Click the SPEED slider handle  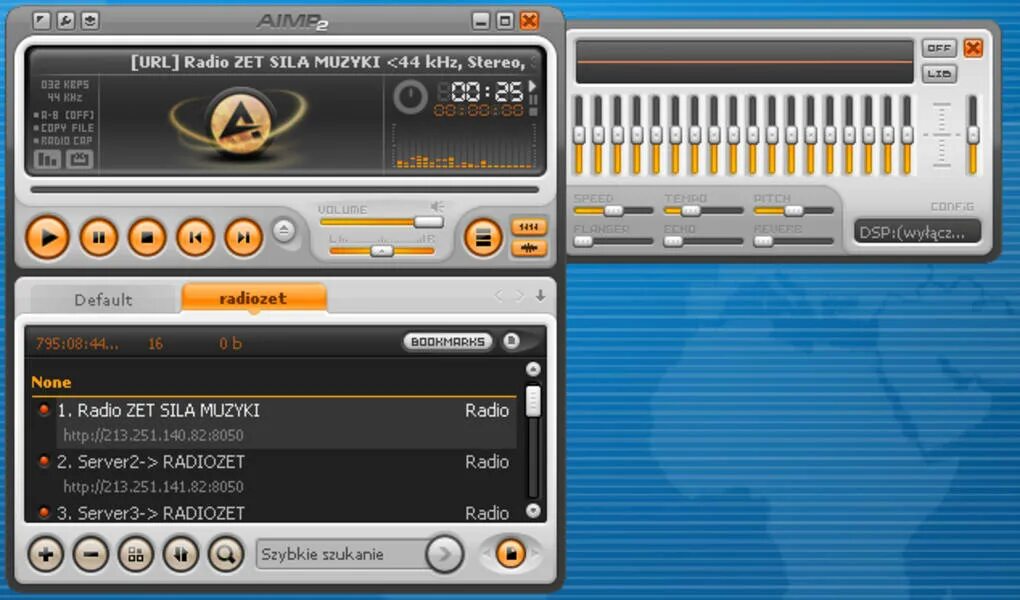click(613, 211)
